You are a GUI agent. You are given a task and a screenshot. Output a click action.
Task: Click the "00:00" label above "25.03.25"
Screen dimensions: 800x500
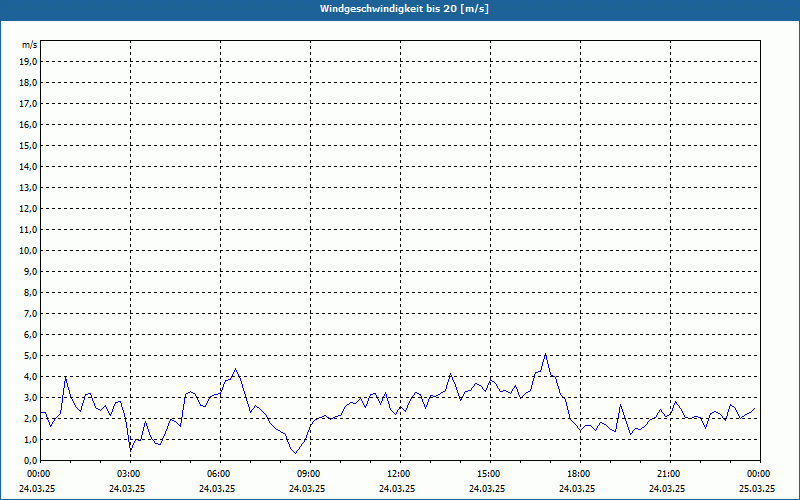click(x=760, y=474)
